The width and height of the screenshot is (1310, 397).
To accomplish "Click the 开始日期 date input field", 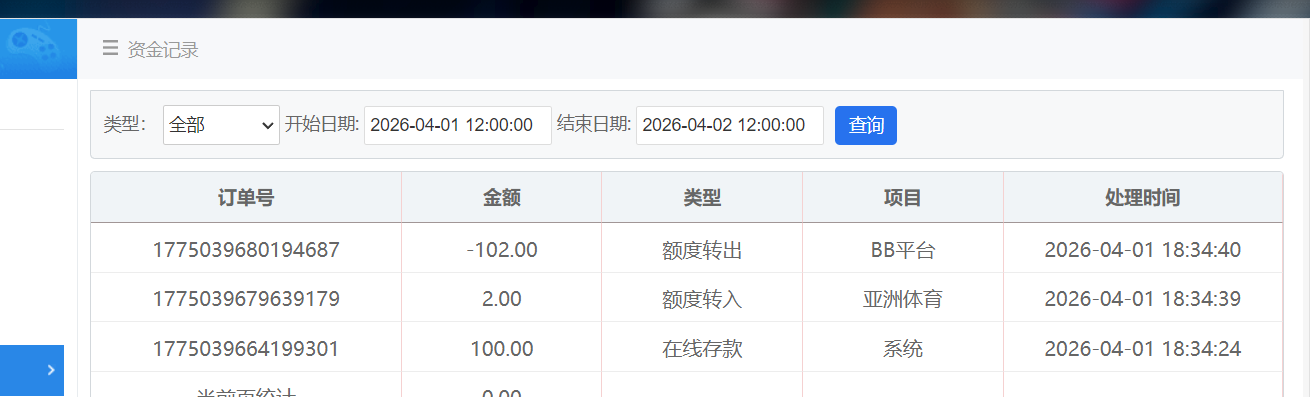I will 457,125.
